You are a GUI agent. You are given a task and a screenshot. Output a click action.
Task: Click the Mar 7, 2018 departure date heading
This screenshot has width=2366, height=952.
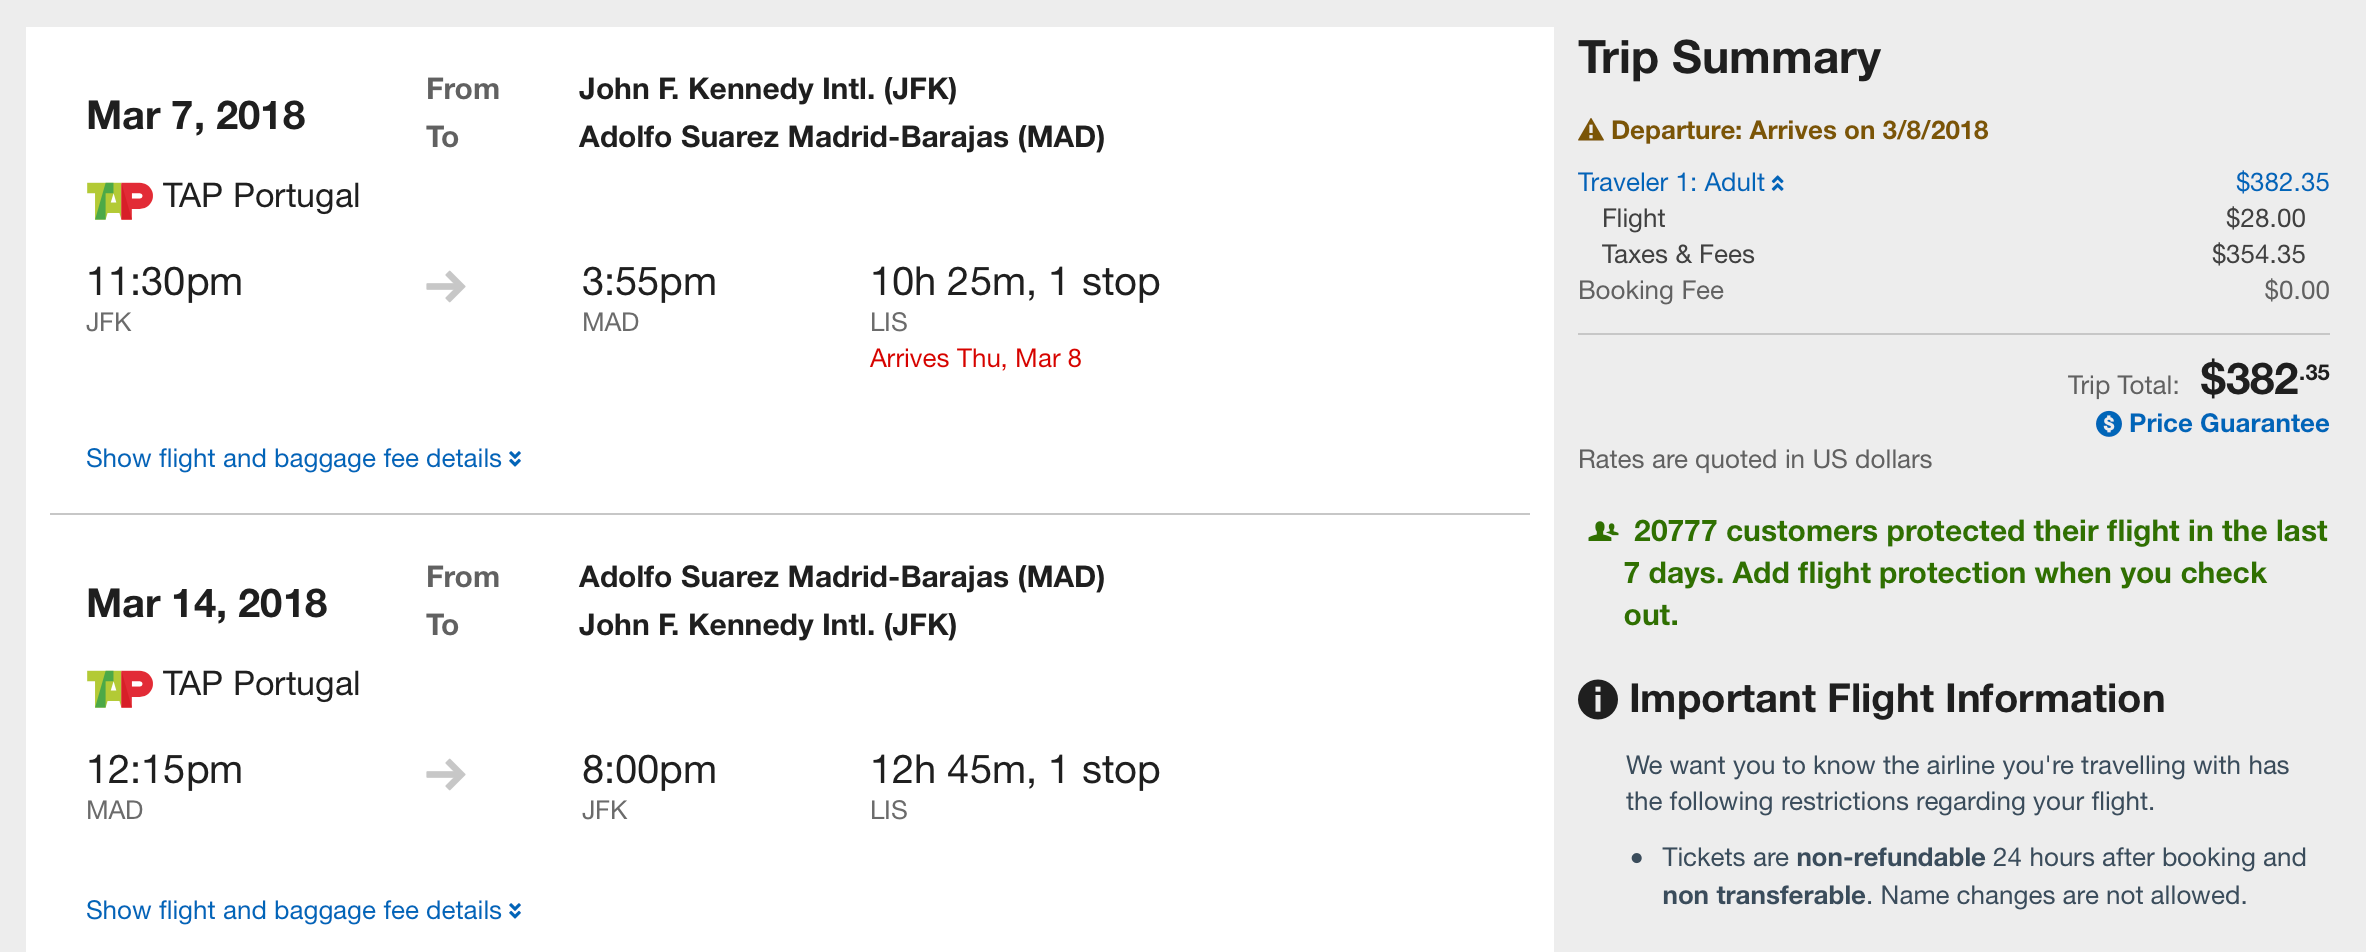tap(196, 116)
